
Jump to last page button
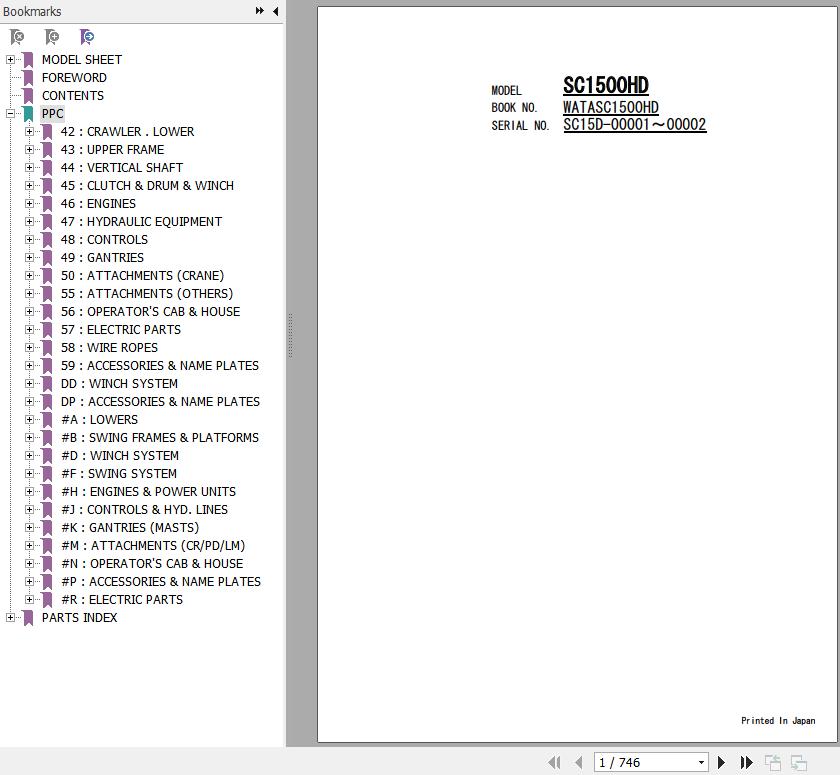(746, 762)
